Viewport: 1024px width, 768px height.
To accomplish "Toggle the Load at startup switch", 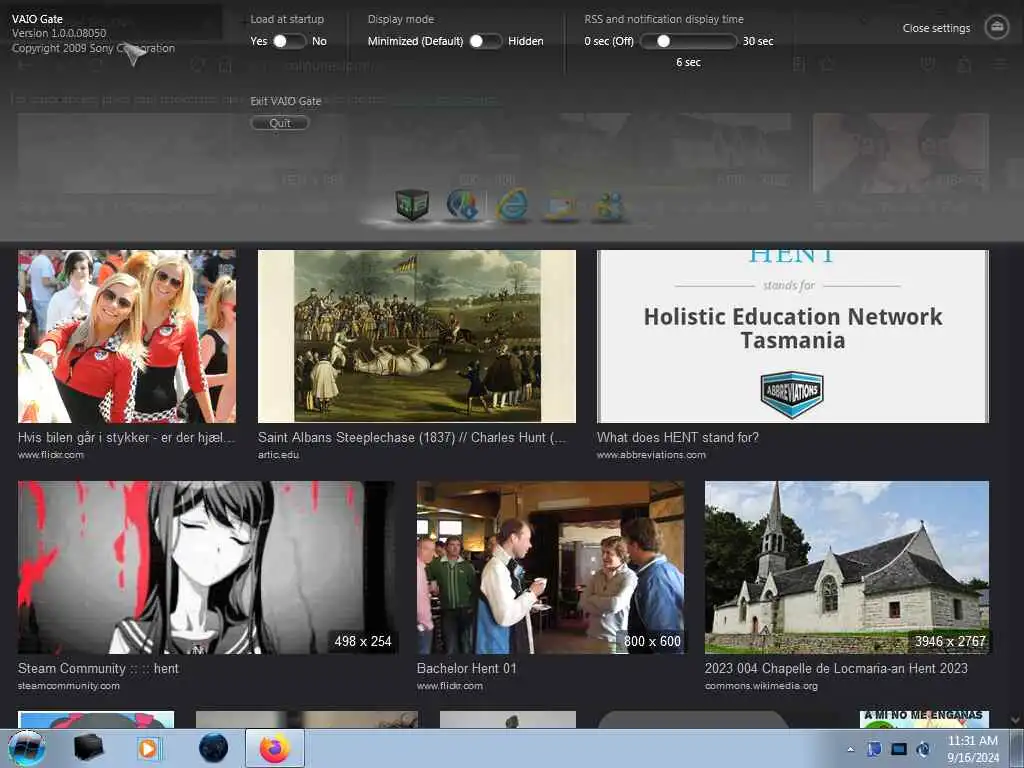I will [x=288, y=41].
